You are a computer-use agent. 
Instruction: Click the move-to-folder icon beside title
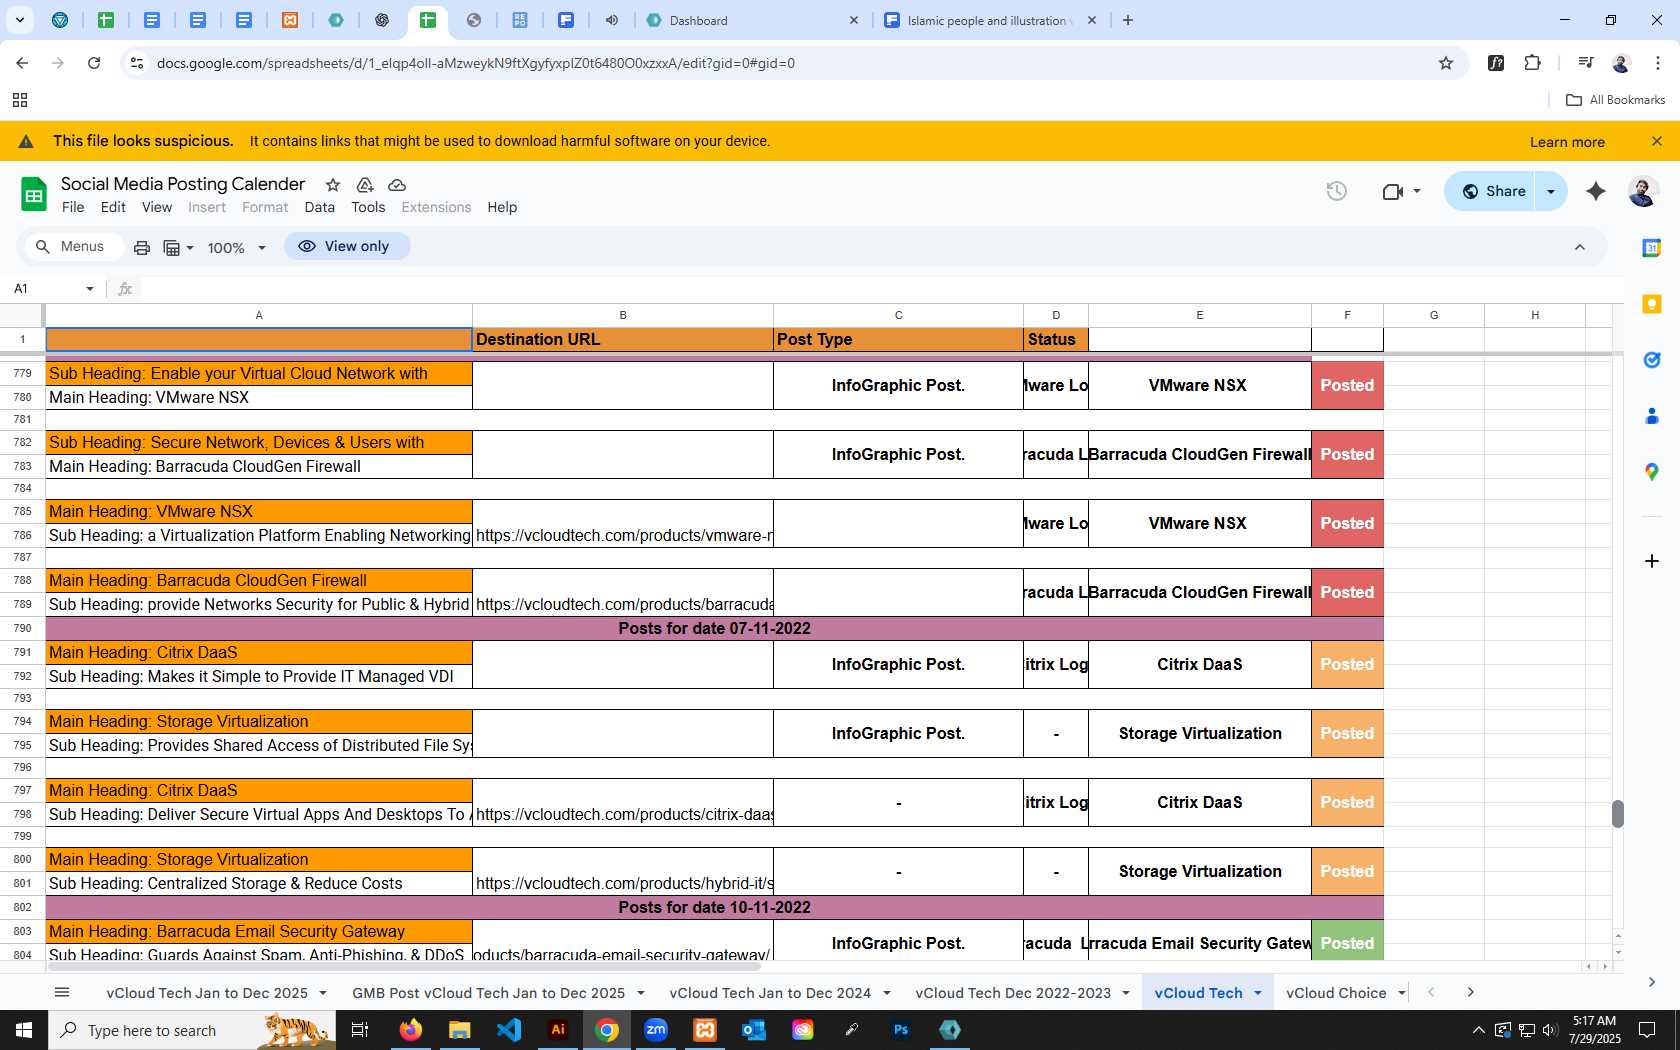click(365, 185)
